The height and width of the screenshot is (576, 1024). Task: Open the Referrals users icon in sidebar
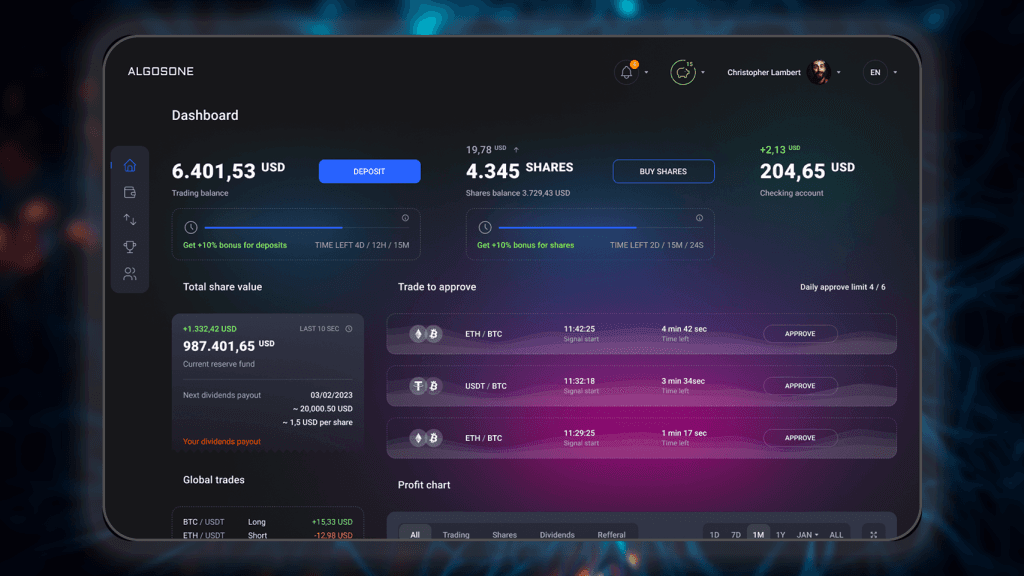(130, 274)
